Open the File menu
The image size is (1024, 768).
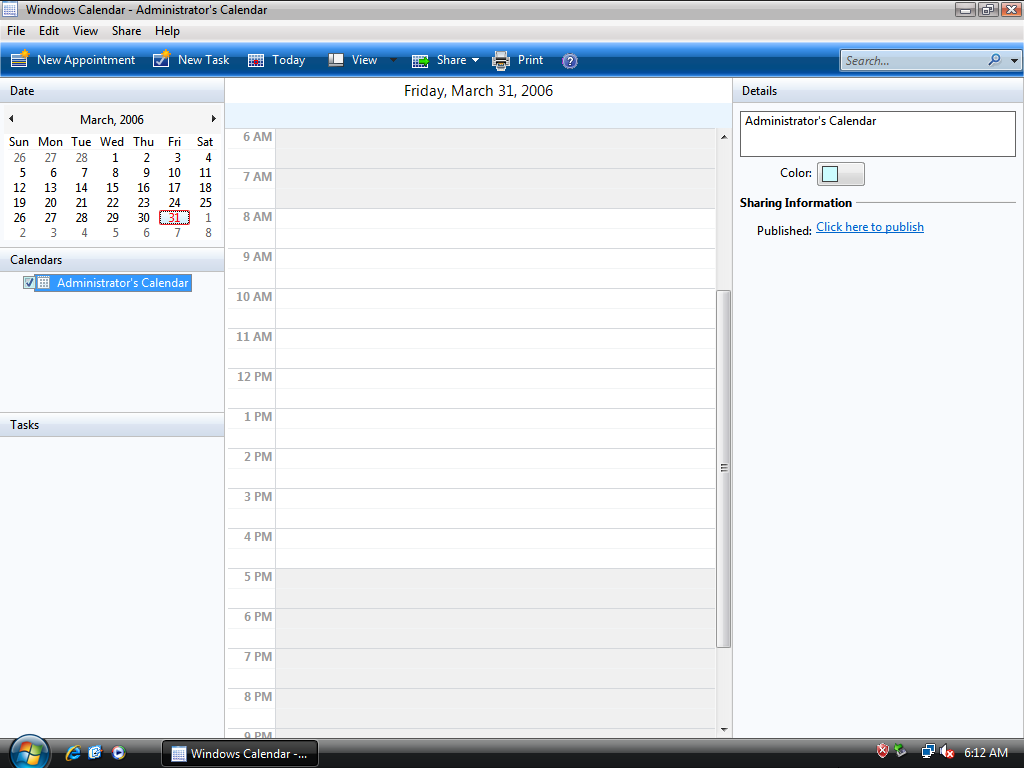16,31
